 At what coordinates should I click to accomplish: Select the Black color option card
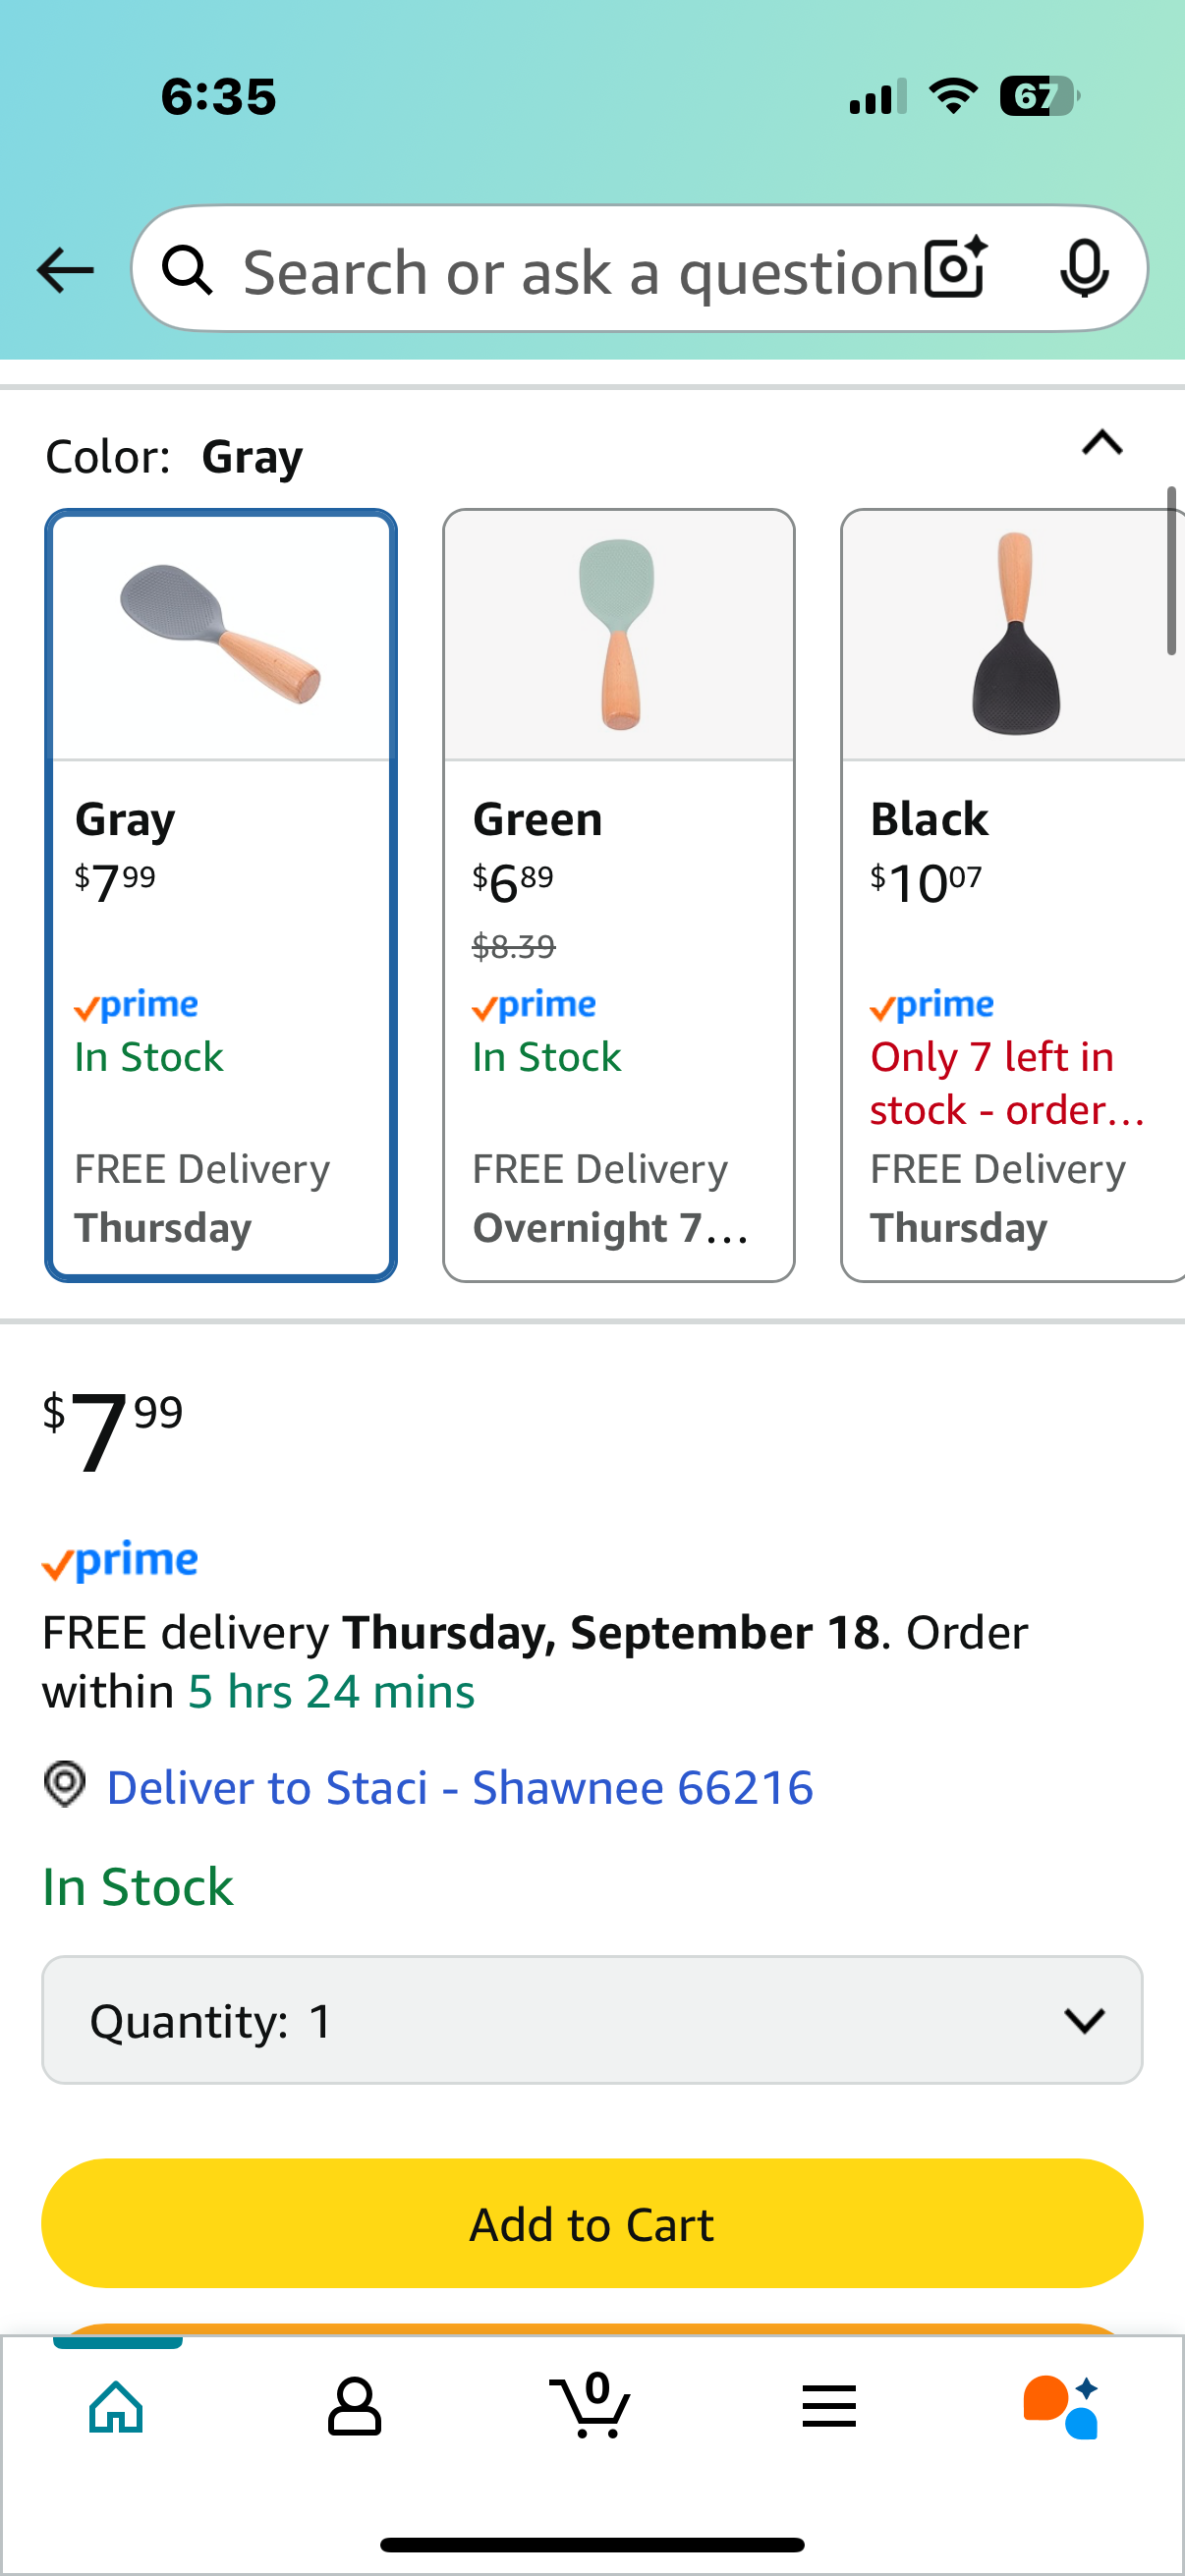click(x=1013, y=895)
